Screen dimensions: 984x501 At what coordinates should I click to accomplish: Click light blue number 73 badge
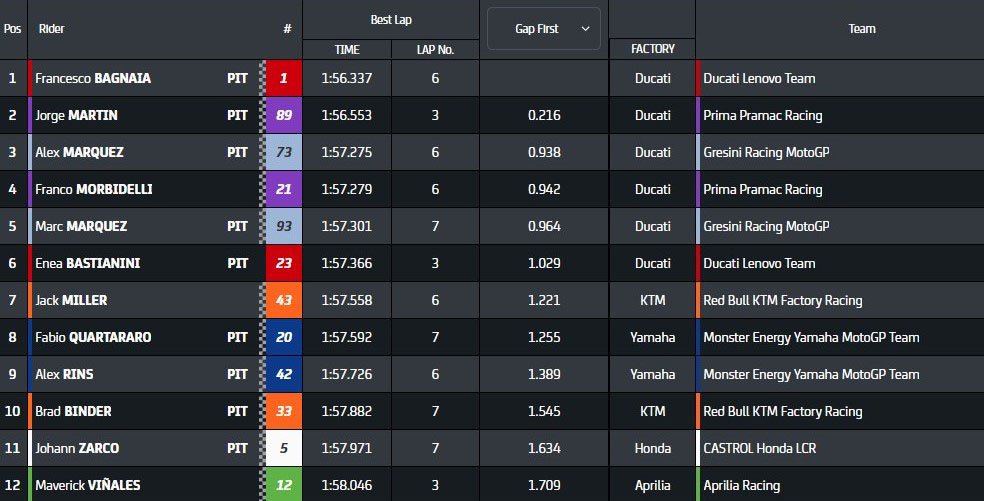coord(284,153)
